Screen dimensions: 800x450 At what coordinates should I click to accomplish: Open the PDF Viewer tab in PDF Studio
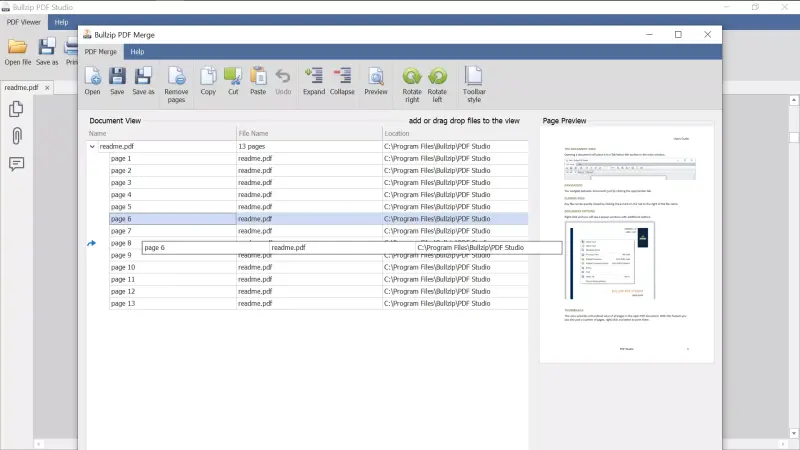23,22
